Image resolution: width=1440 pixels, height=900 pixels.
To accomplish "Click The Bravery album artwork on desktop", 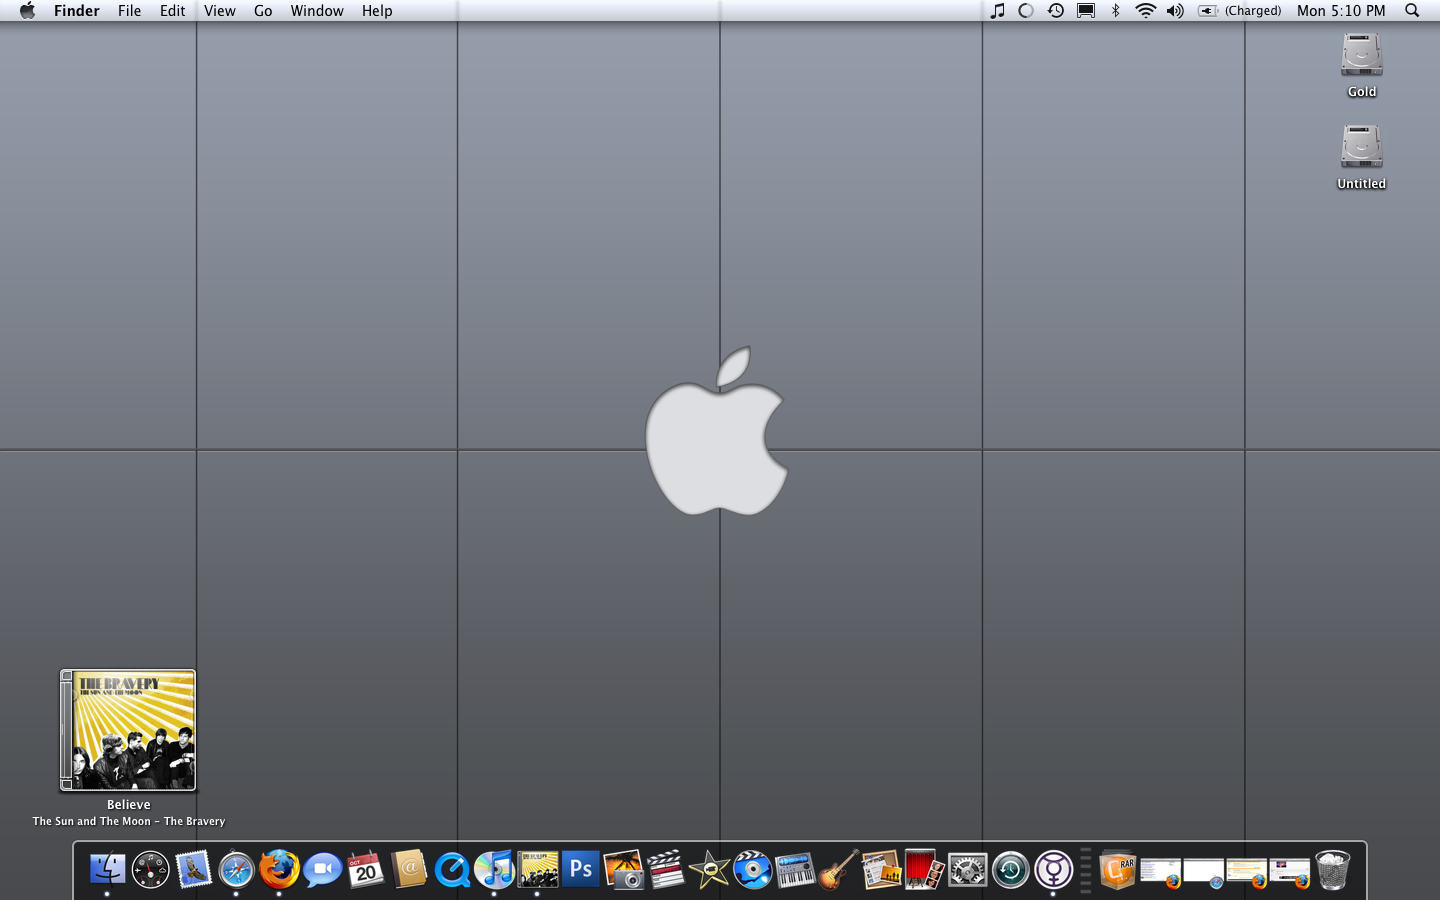I will click(x=128, y=730).
